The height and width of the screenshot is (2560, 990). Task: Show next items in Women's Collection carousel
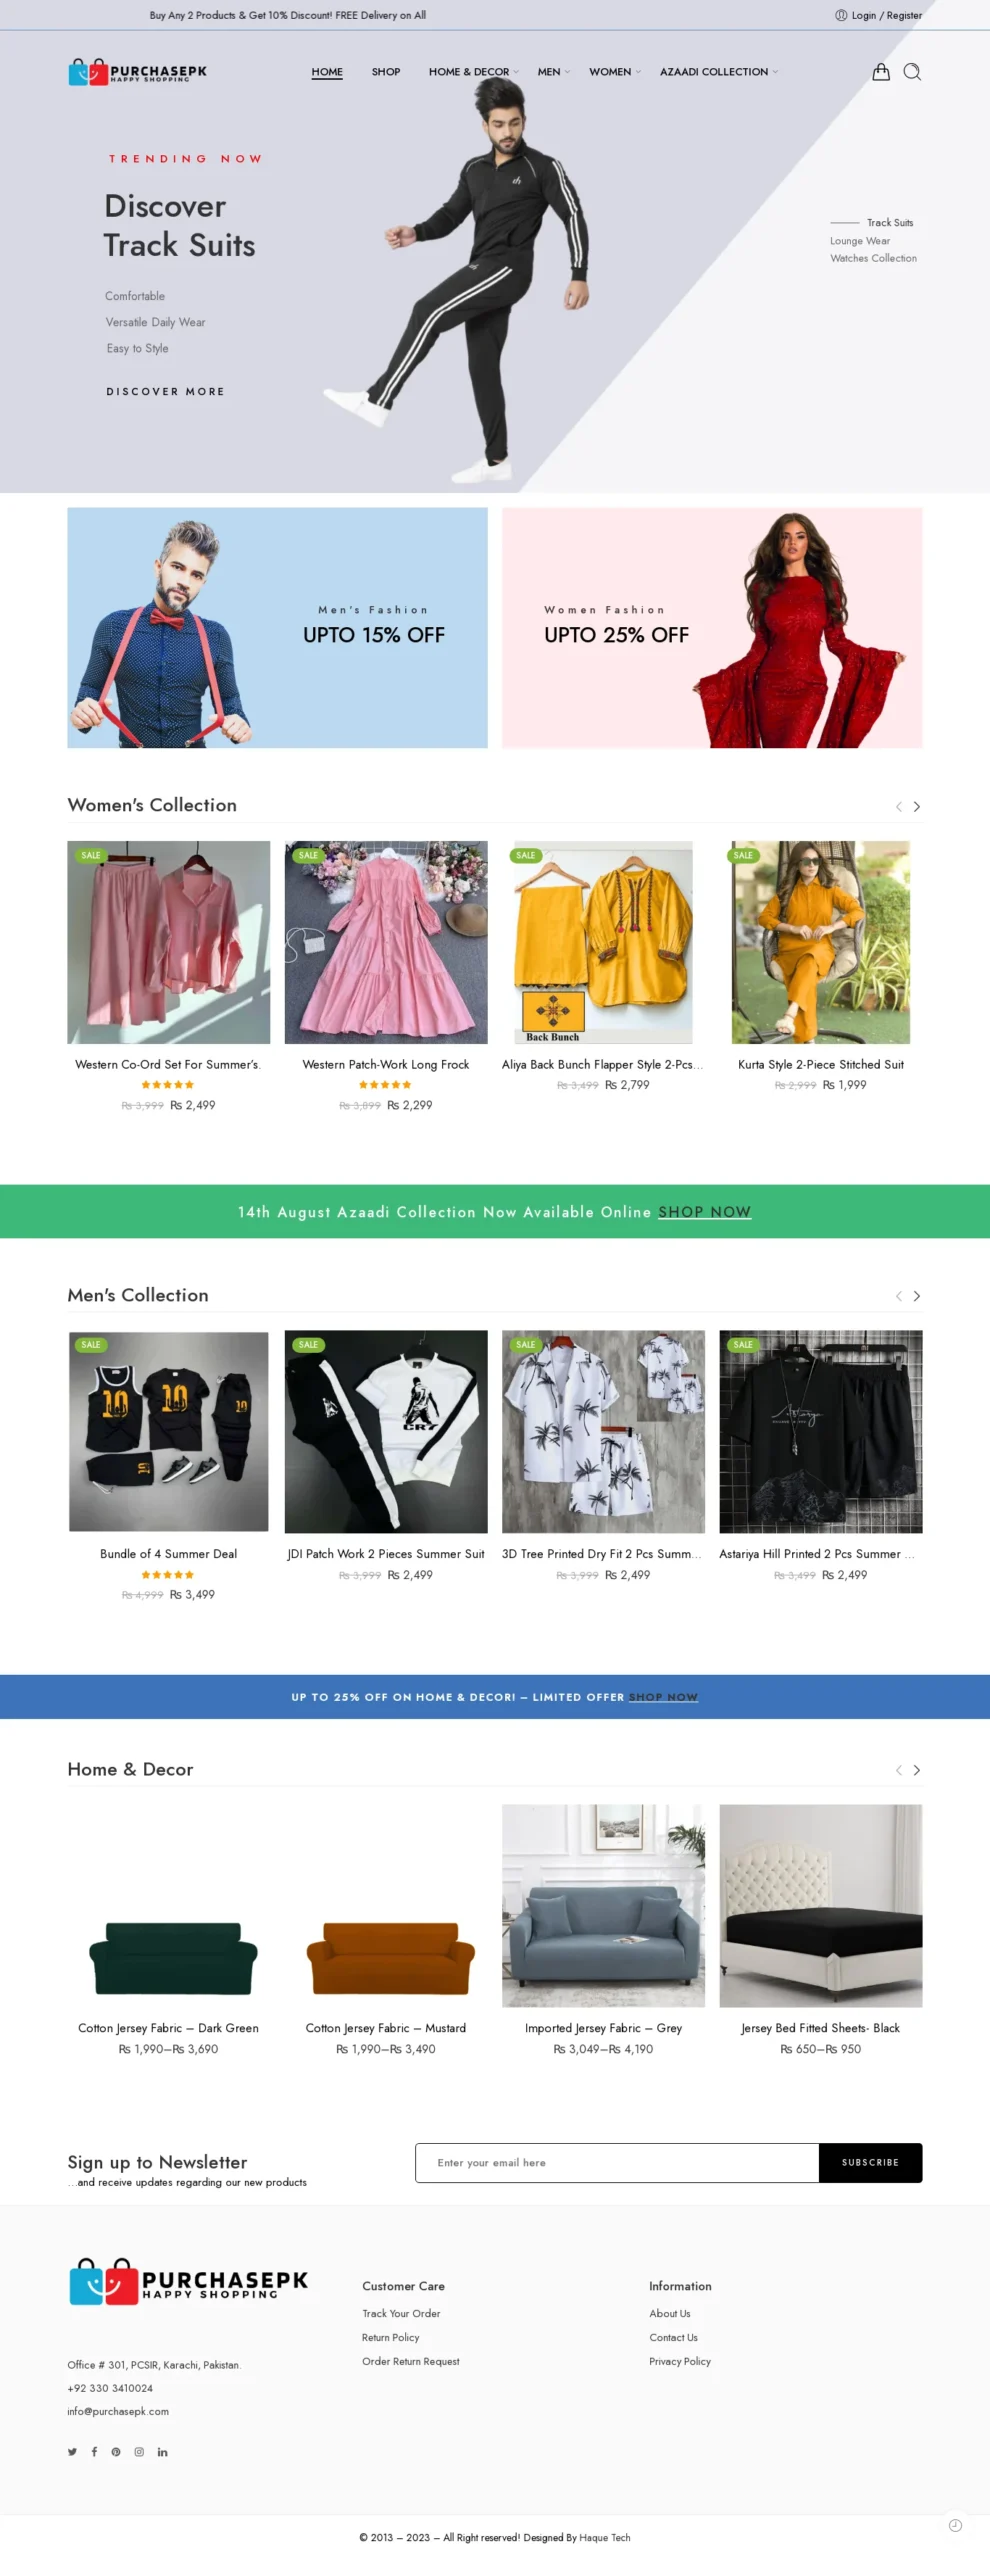point(916,806)
